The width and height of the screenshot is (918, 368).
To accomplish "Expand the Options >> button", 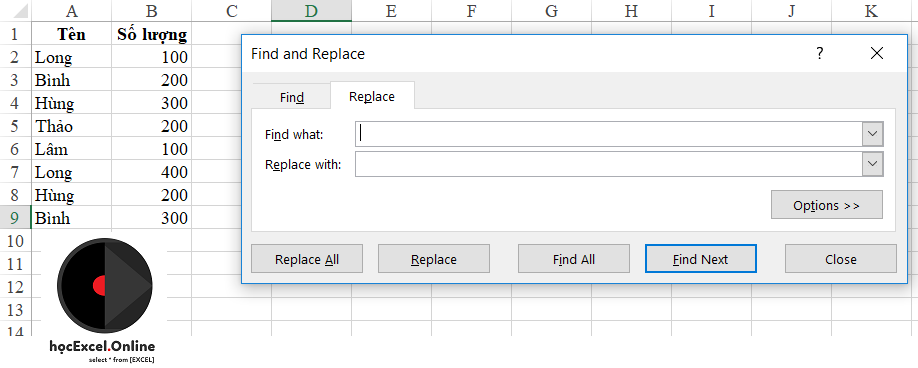I will pos(827,205).
